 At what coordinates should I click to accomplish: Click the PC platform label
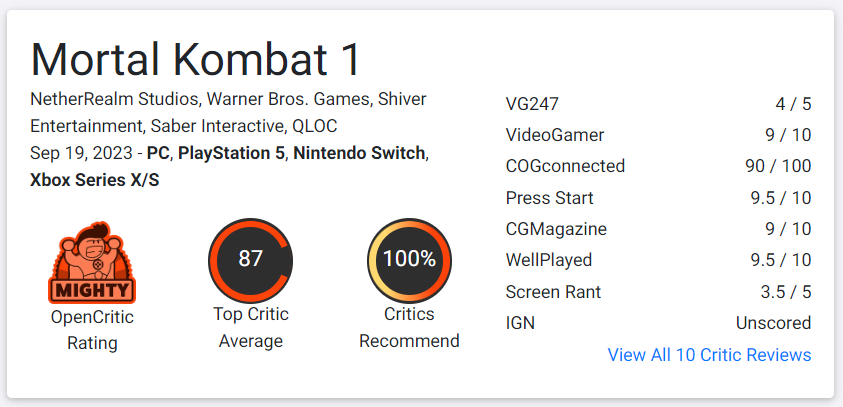pos(158,153)
